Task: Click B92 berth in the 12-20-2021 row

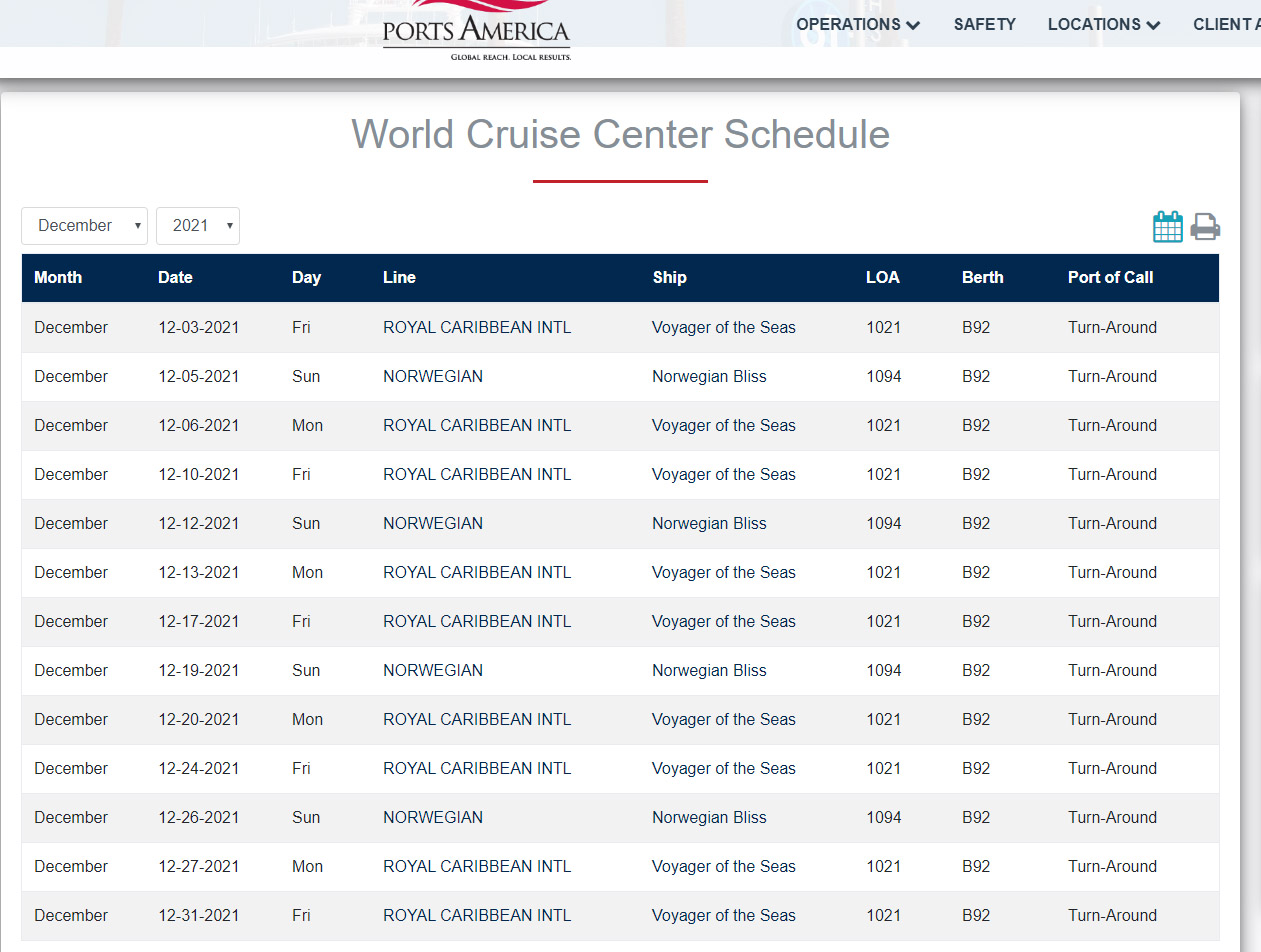Action: point(976,719)
